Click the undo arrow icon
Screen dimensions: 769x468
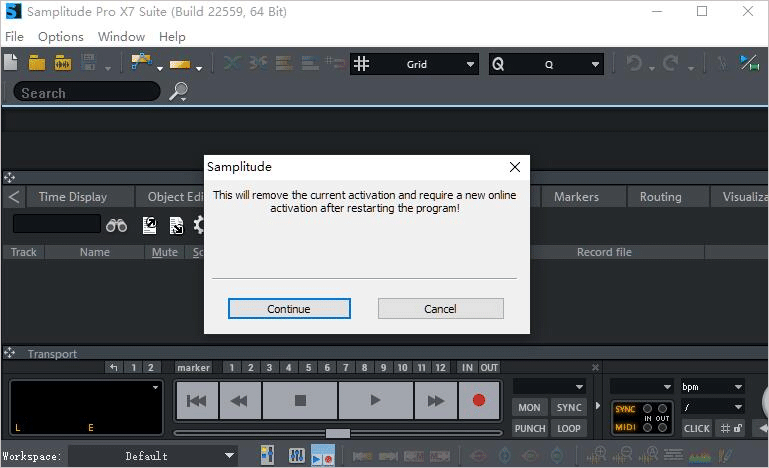pos(634,63)
